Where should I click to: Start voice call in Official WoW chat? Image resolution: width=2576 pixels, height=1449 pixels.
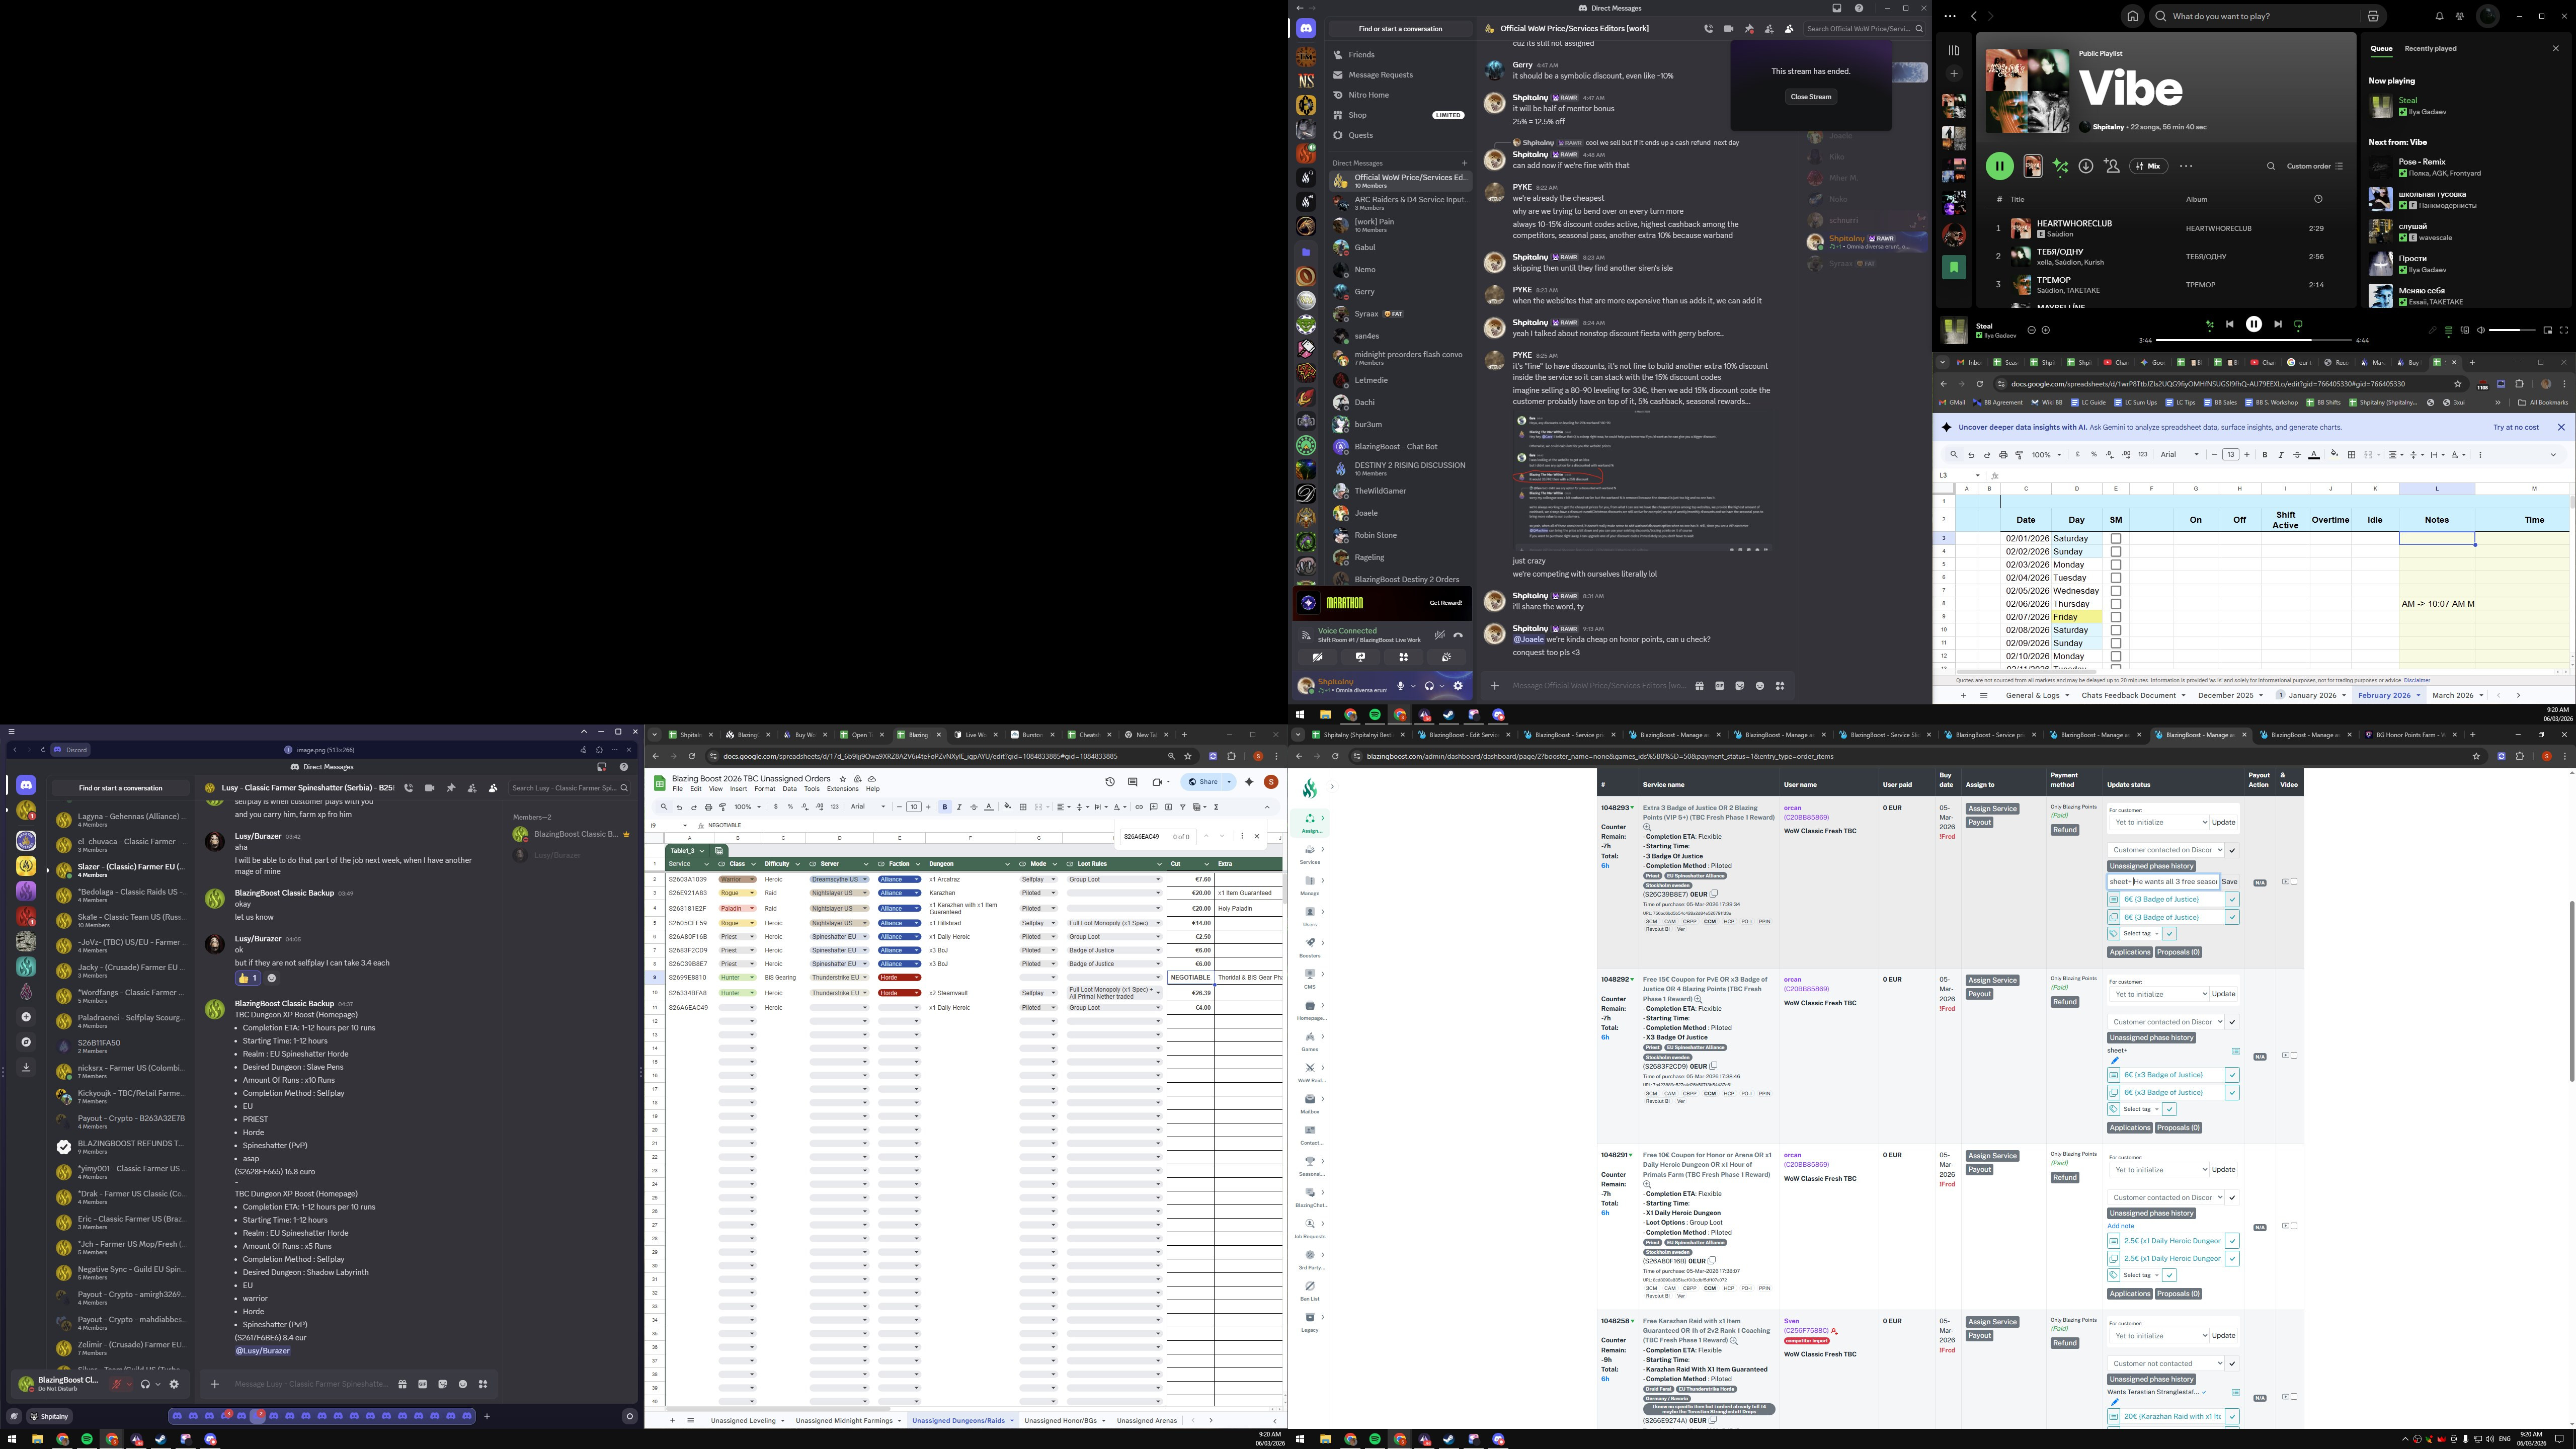[x=1708, y=29]
